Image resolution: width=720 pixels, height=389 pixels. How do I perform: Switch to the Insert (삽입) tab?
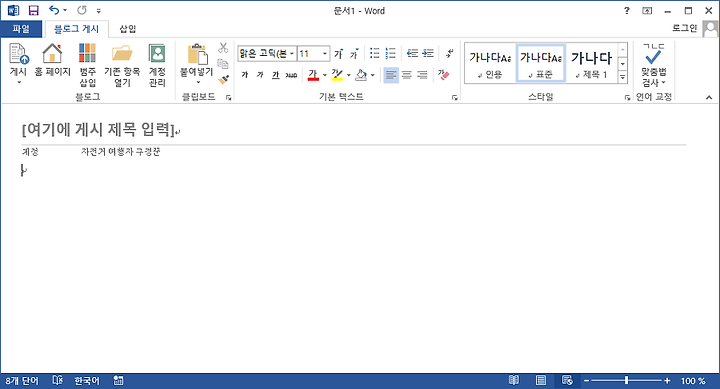coord(128,29)
